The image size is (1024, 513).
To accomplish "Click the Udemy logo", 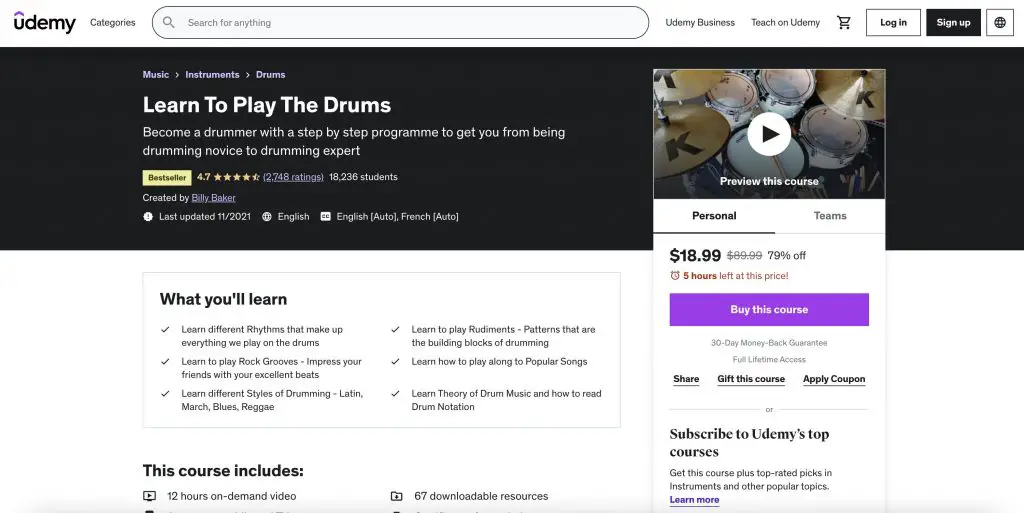I will [44, 22].
